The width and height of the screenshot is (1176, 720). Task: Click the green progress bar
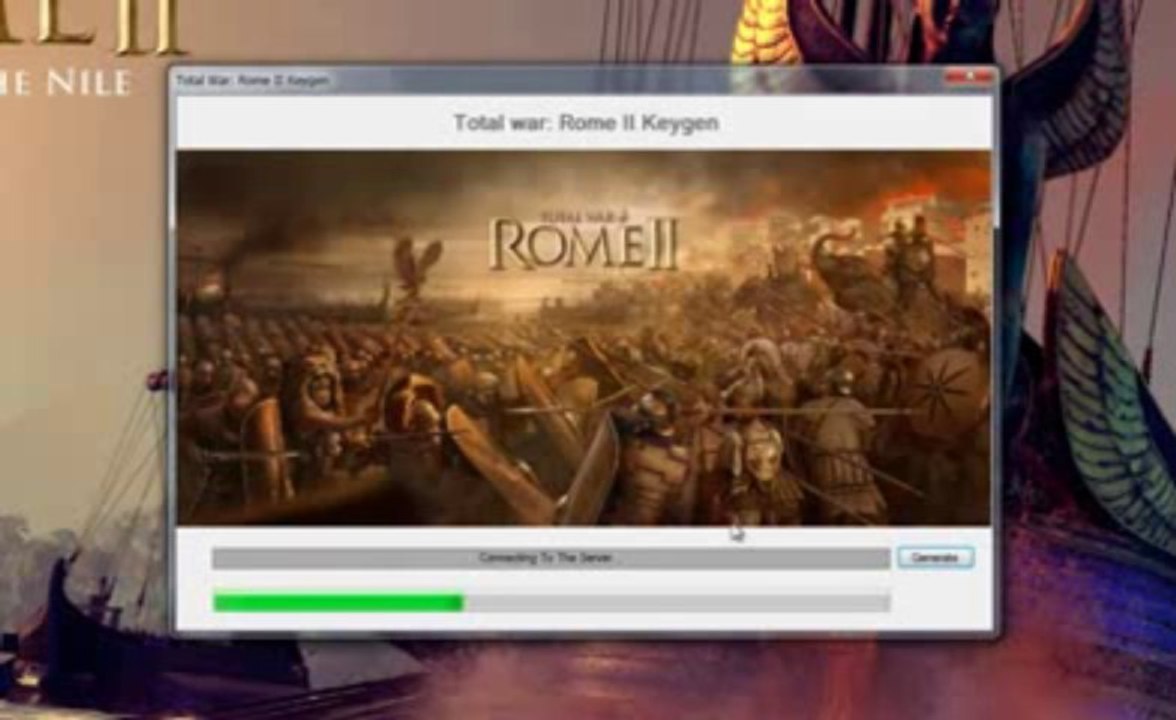pyautogui.click(x=551, y=602)
